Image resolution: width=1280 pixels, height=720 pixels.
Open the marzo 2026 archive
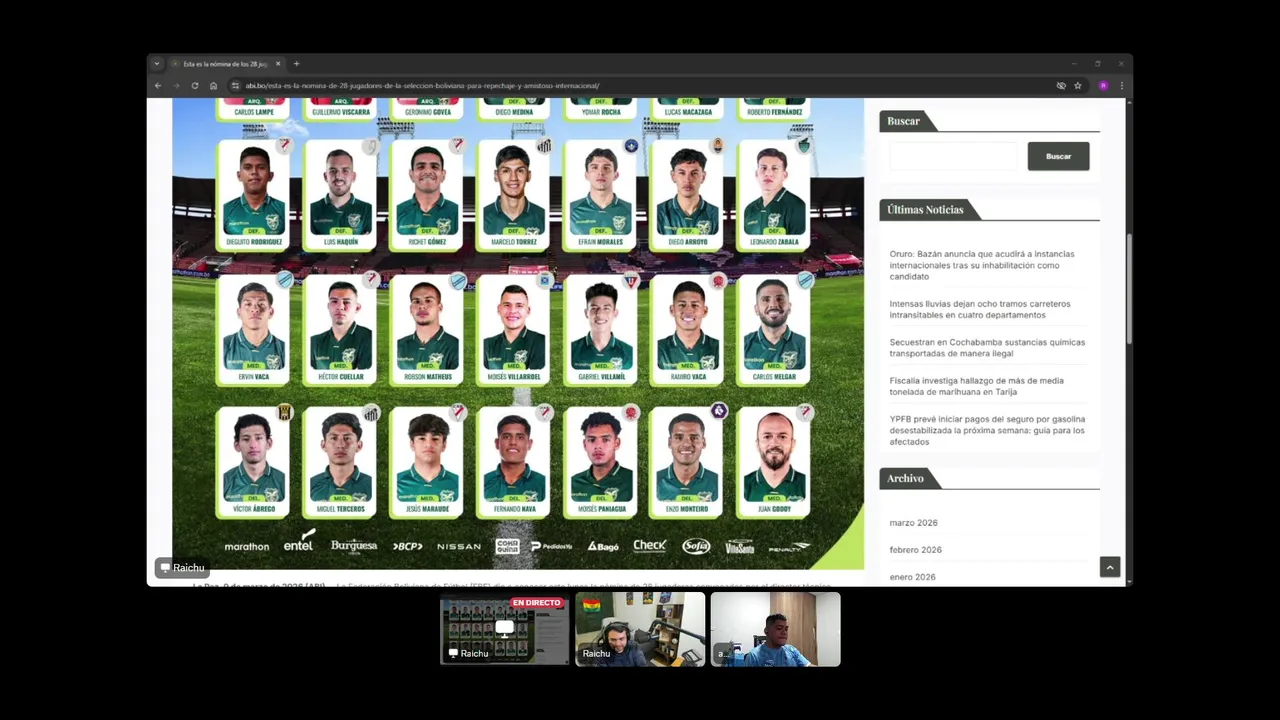(x=913, y=523)
